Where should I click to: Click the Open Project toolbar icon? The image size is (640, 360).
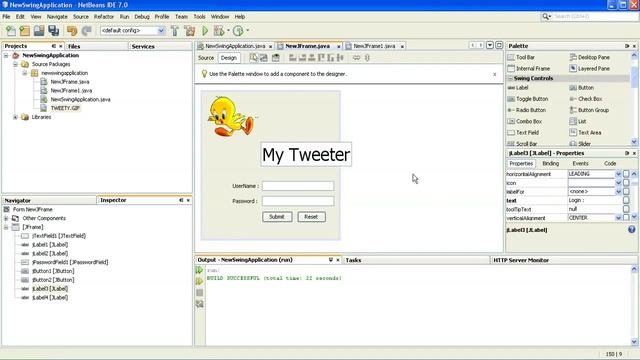(x=39, y=31)
